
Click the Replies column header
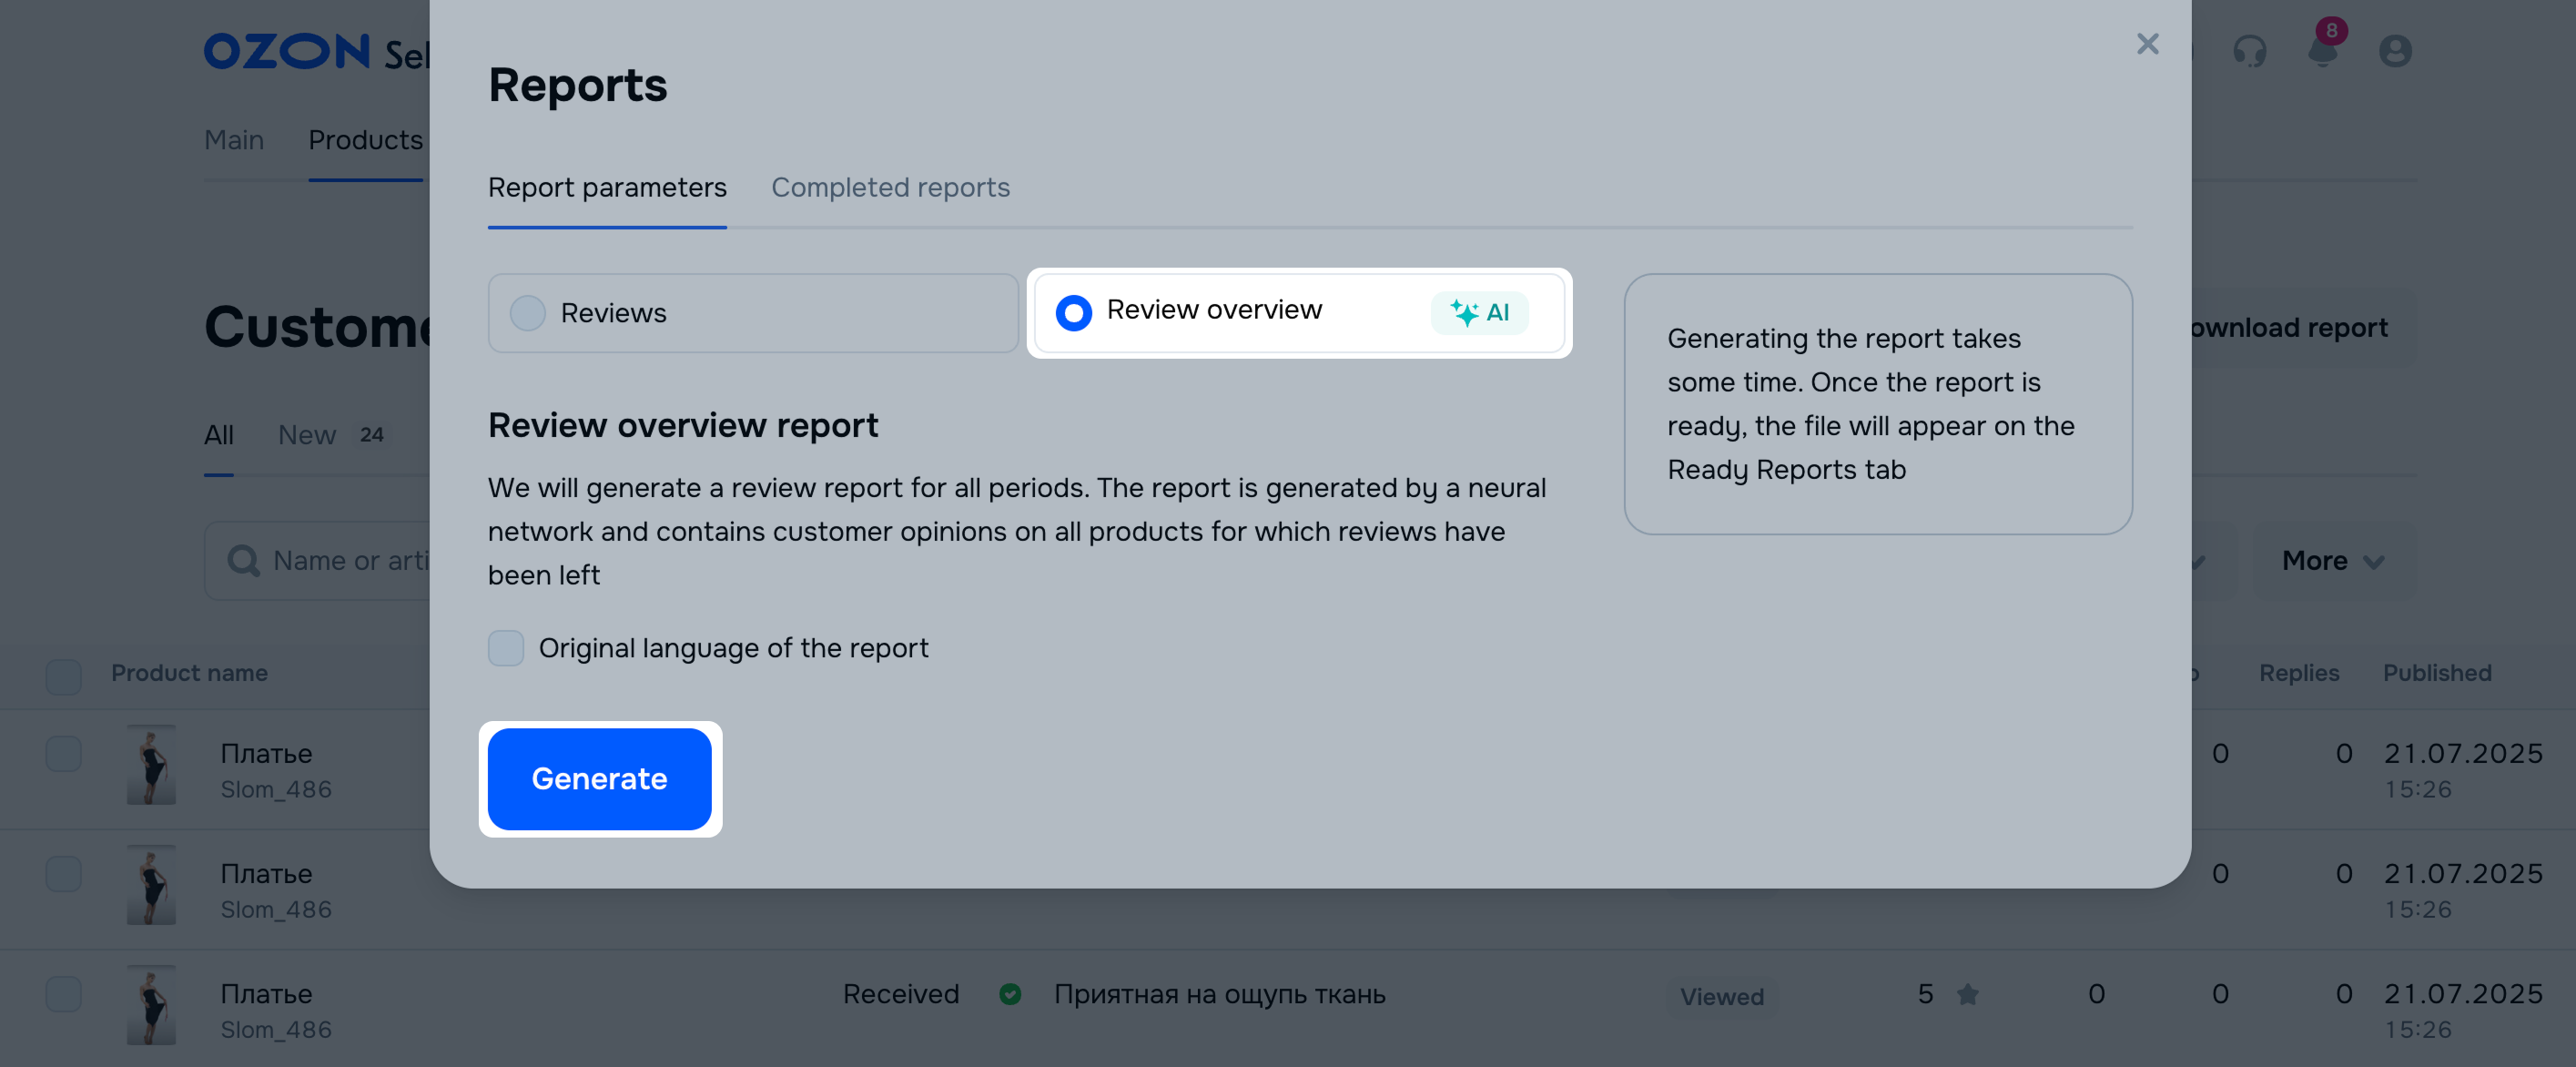pos(2298,673)
